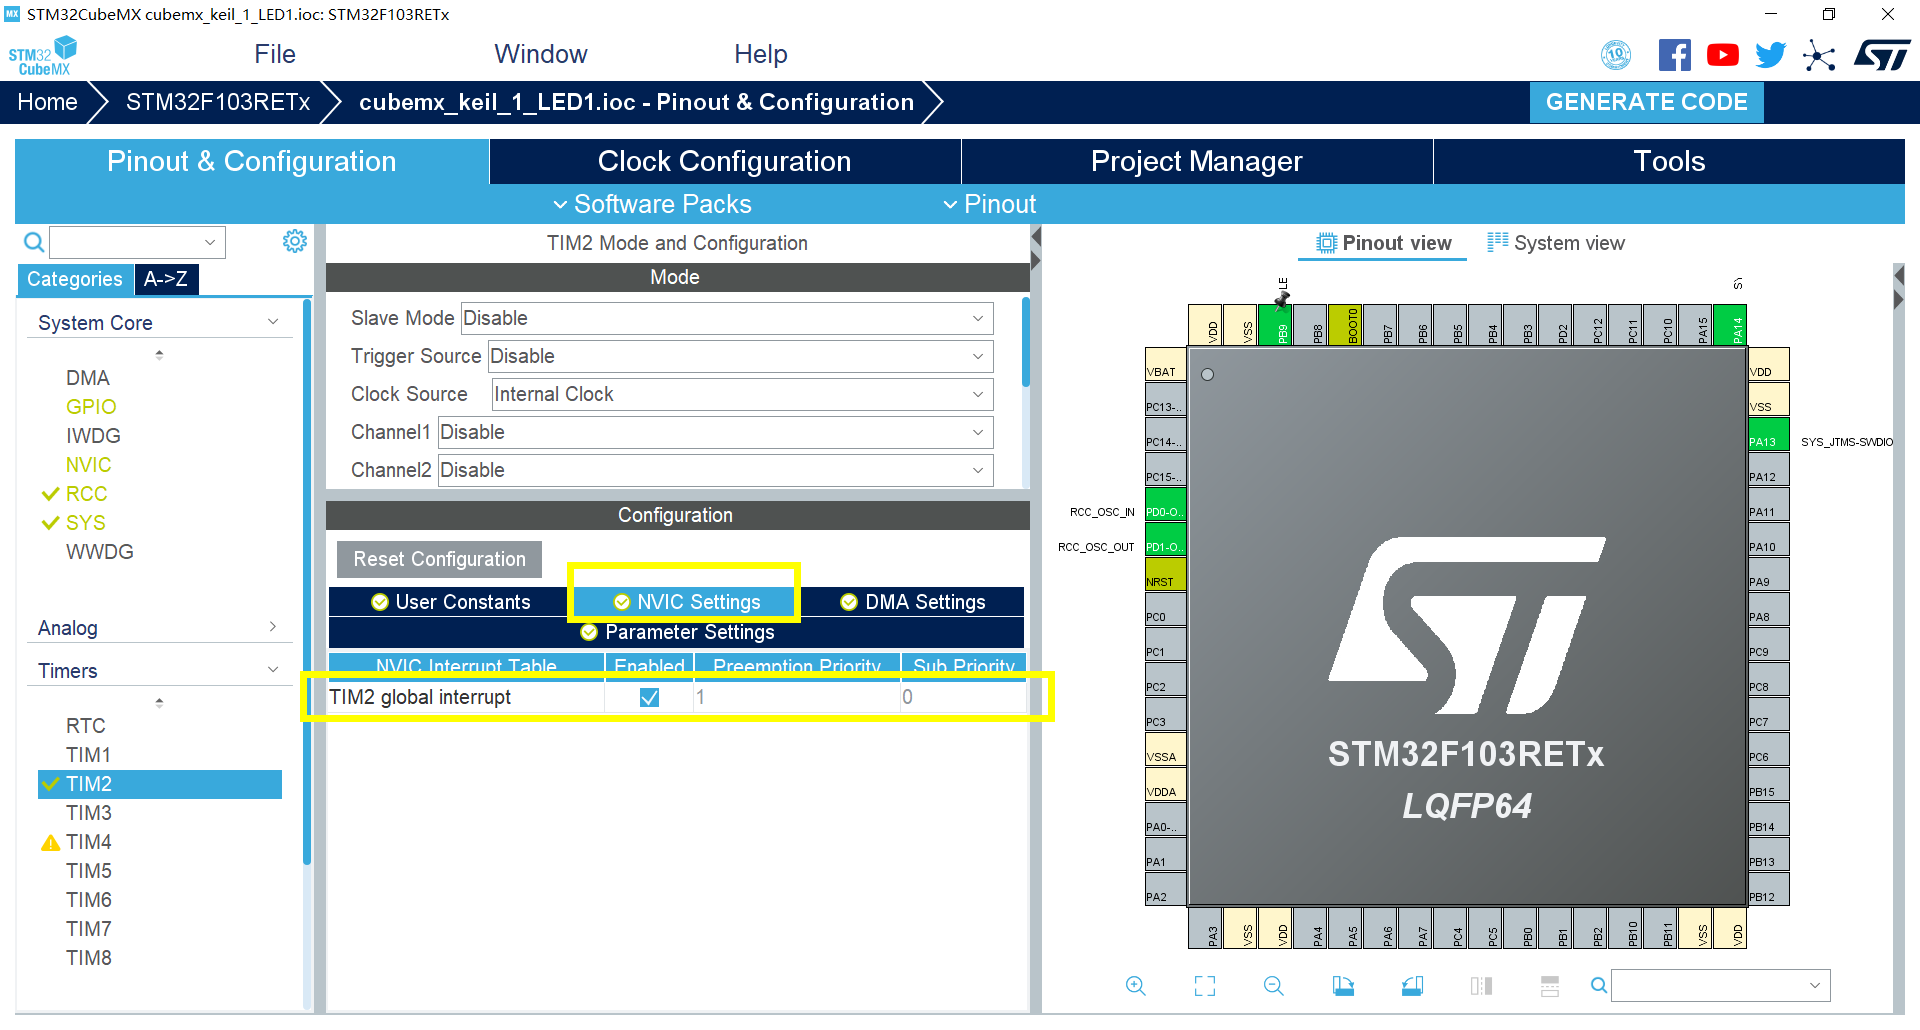Open the Clock Source dropdown
Screen dimensions: 1920x1030
click(742, 394)
